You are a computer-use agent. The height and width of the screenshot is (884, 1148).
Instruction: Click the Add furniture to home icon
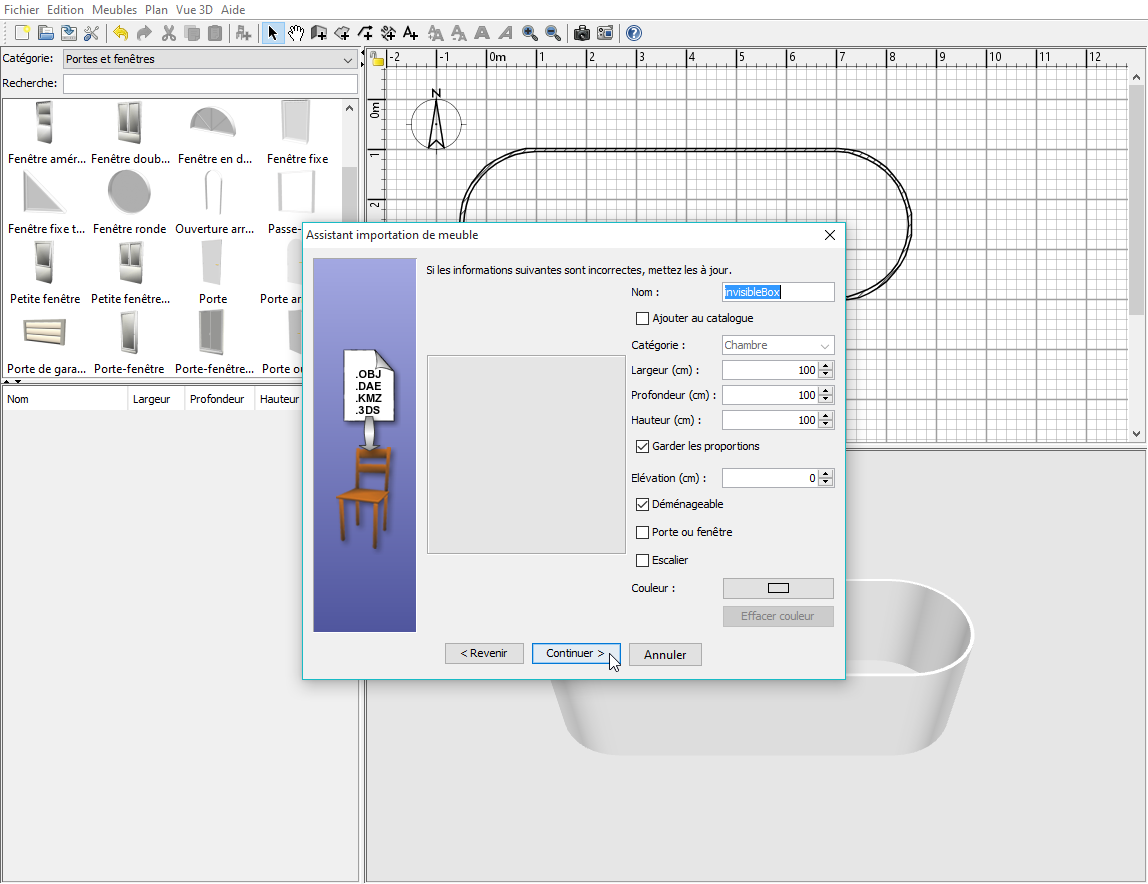(243, 33)
